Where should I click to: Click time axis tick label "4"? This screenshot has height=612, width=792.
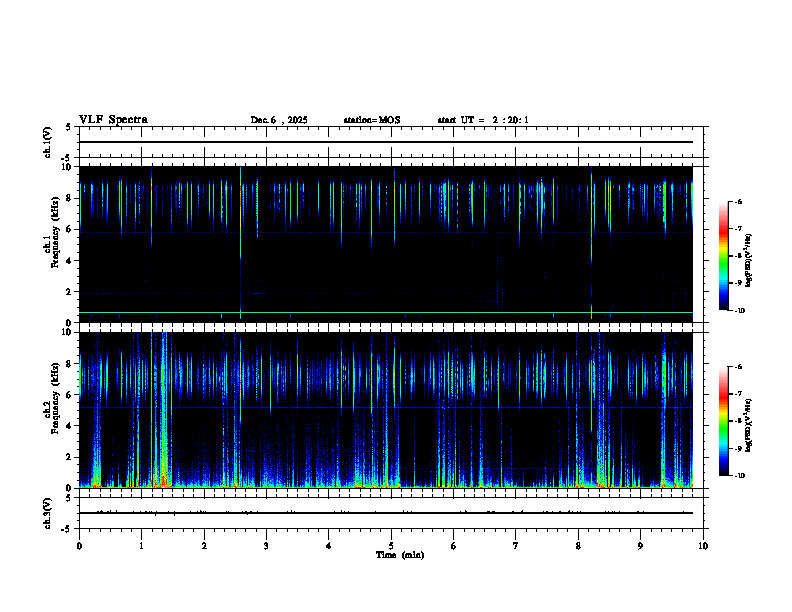[x=329, y=546]
